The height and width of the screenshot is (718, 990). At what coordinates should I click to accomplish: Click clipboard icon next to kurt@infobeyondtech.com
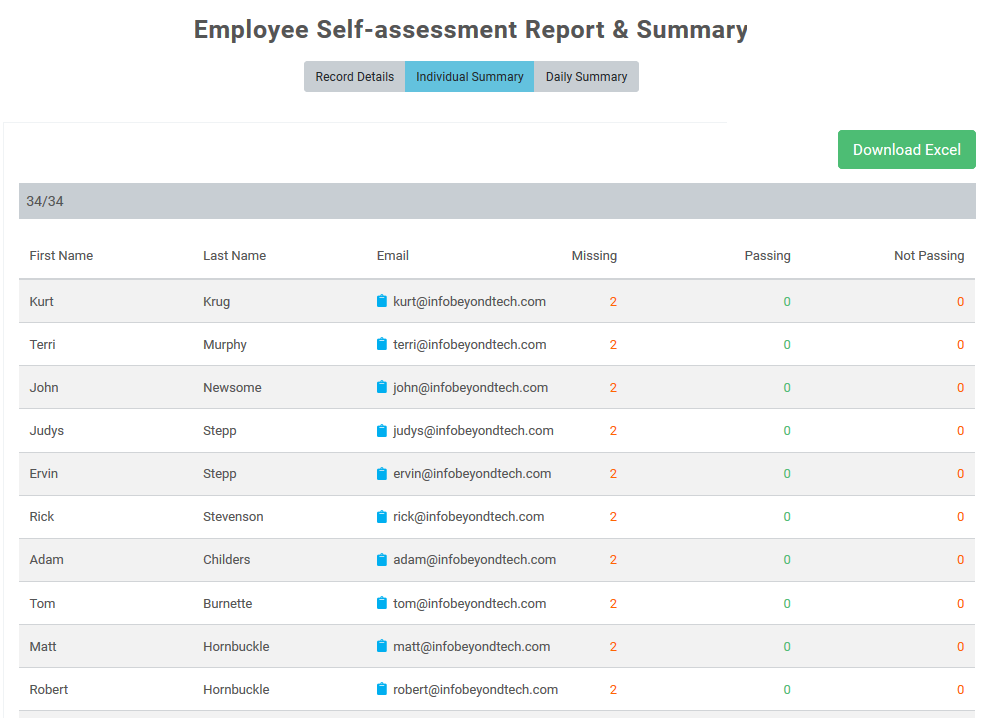click(381, 301)
